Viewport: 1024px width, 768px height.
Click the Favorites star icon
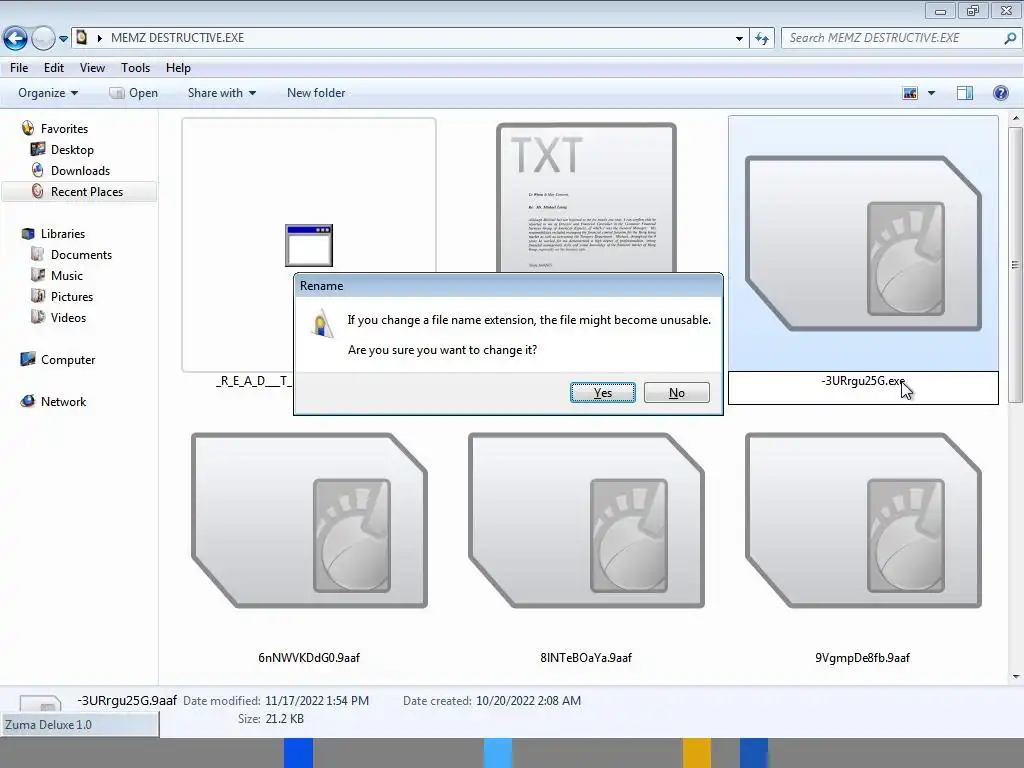click(27, 128)
